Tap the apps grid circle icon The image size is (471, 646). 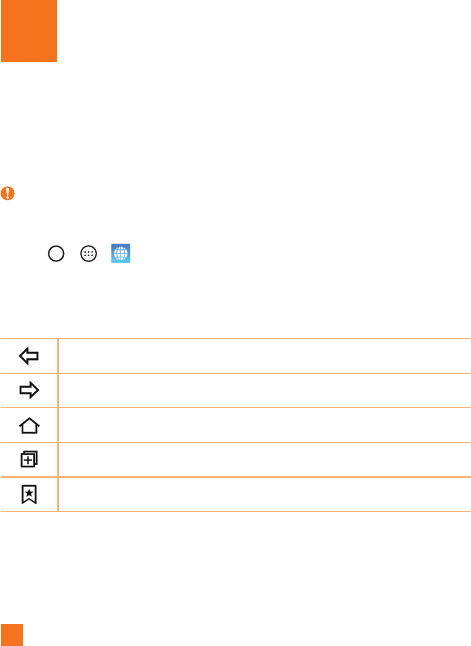point(89,253)
